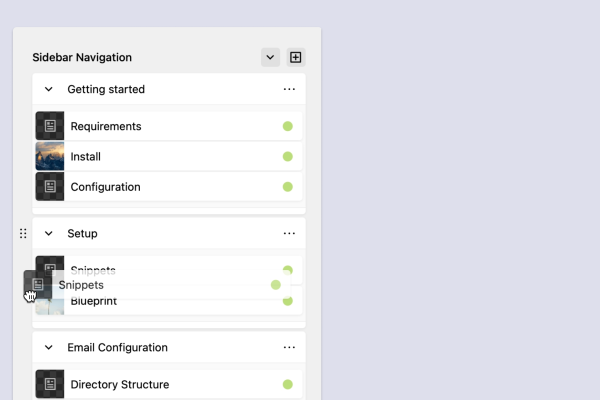Click the Install thumbnail image
Screen dimensions: 600x400
click(50, 156)
